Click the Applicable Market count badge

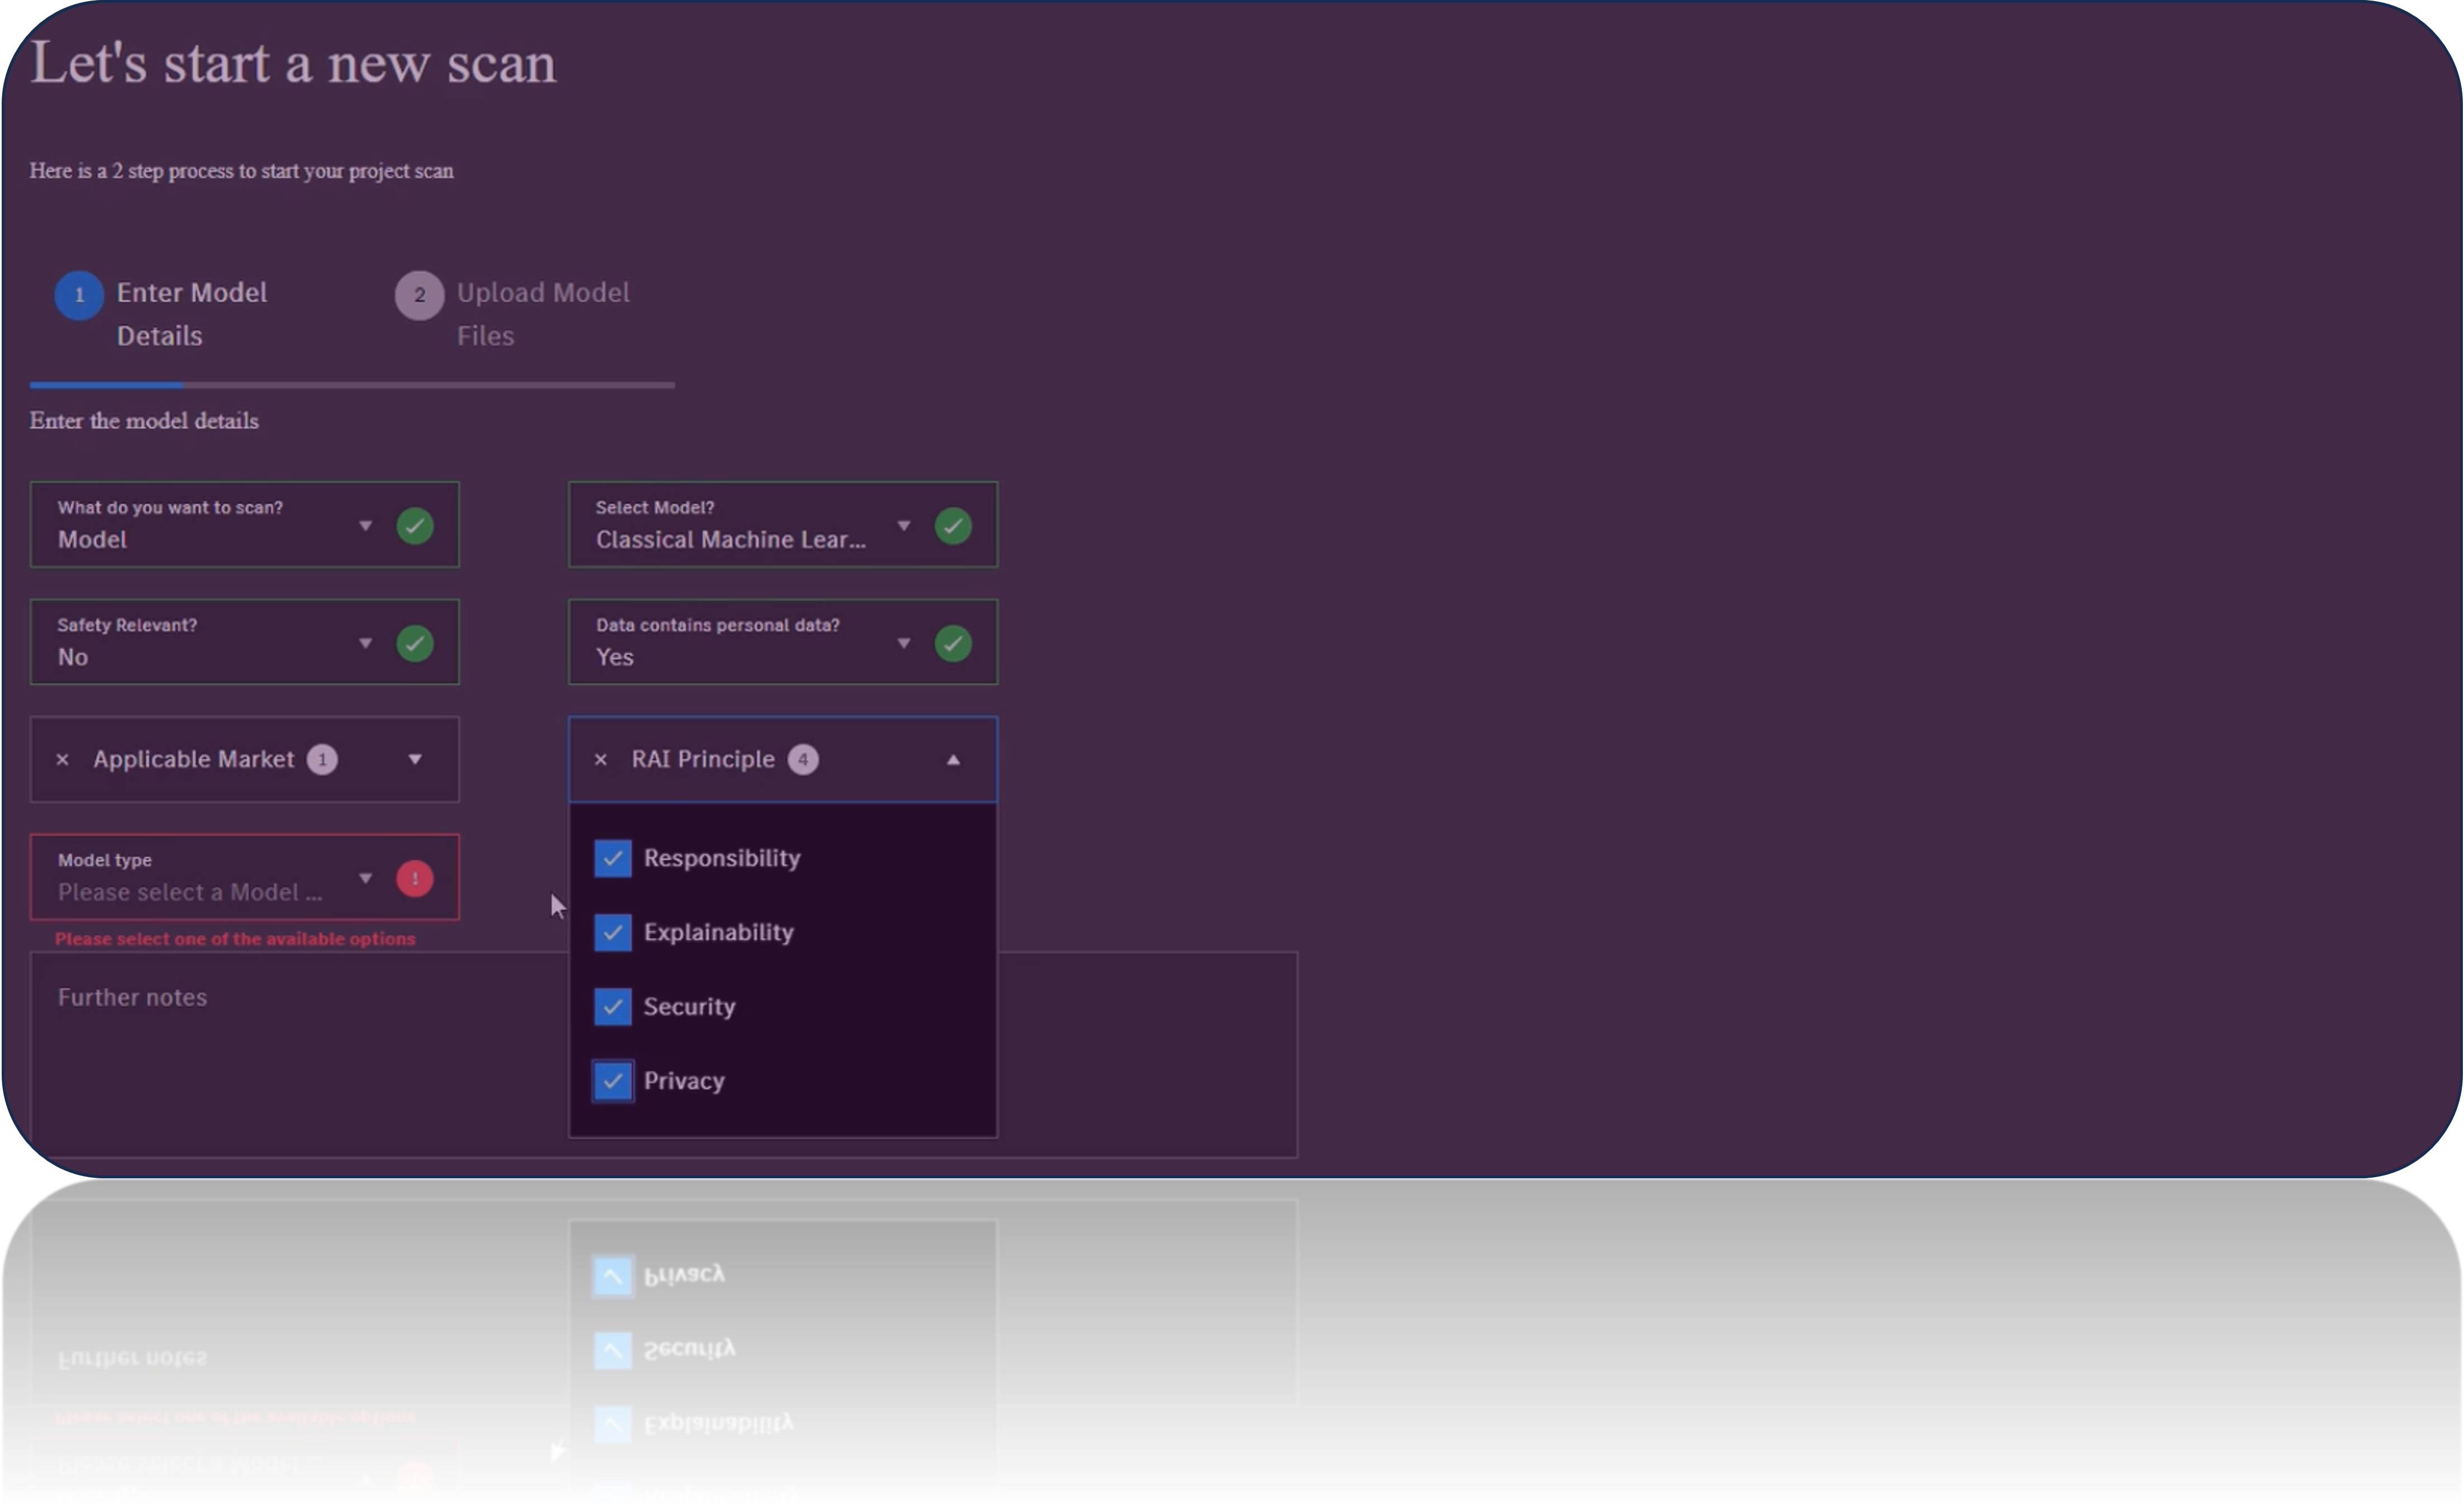pos(322,760)
